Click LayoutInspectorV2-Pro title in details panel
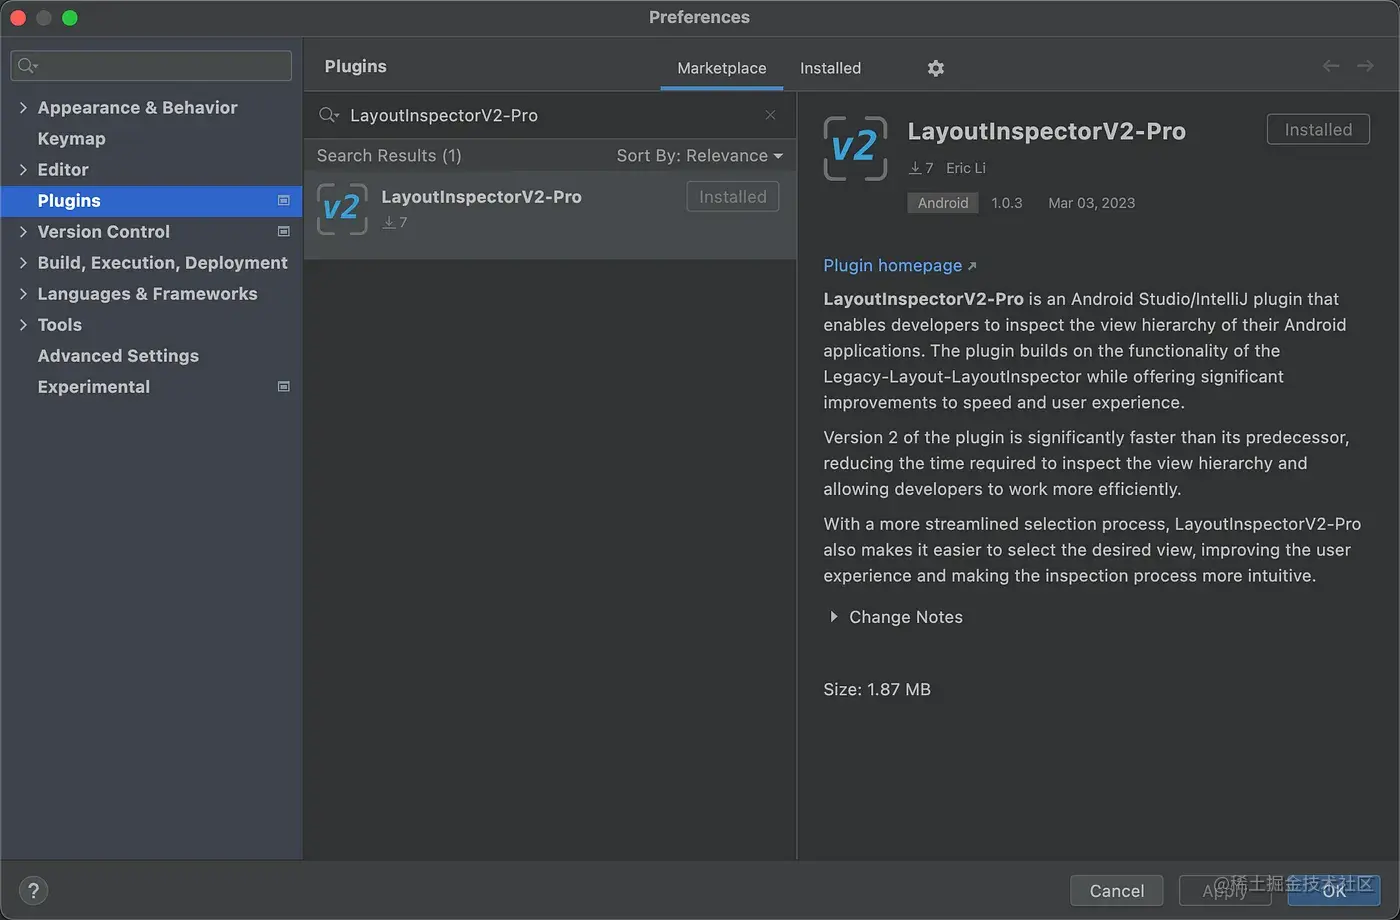This screenshot has height=920, width=1400. pos(1046,131)
